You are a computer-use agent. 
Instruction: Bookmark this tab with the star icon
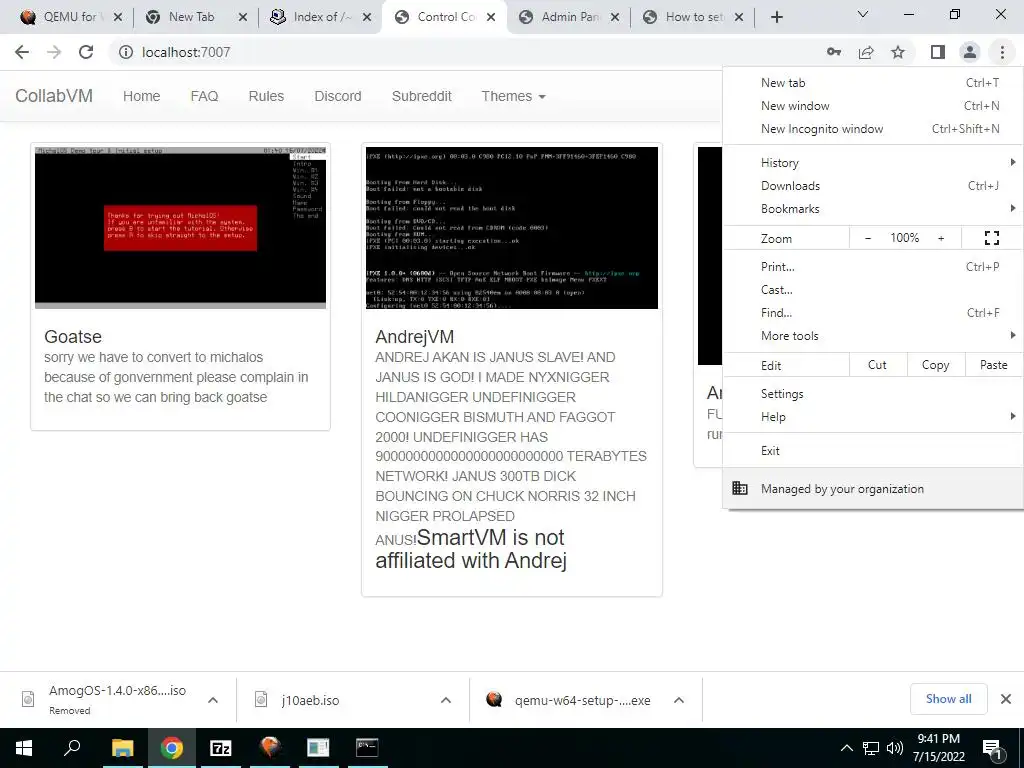[x=898, y=52]
